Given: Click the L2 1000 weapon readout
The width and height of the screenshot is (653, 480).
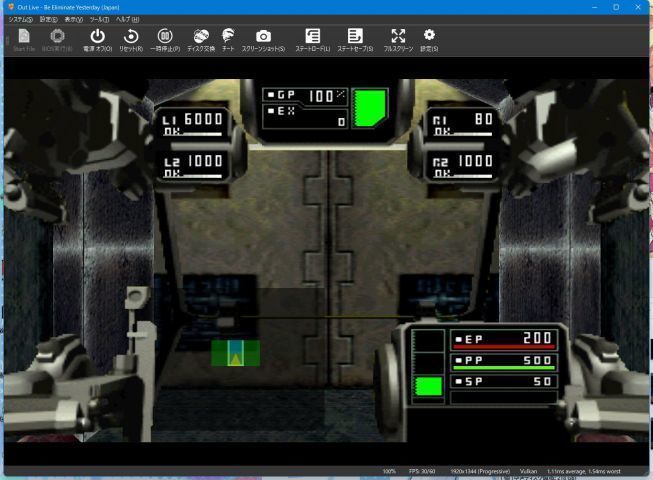Looking at the screenshot, I should [192, 166].
